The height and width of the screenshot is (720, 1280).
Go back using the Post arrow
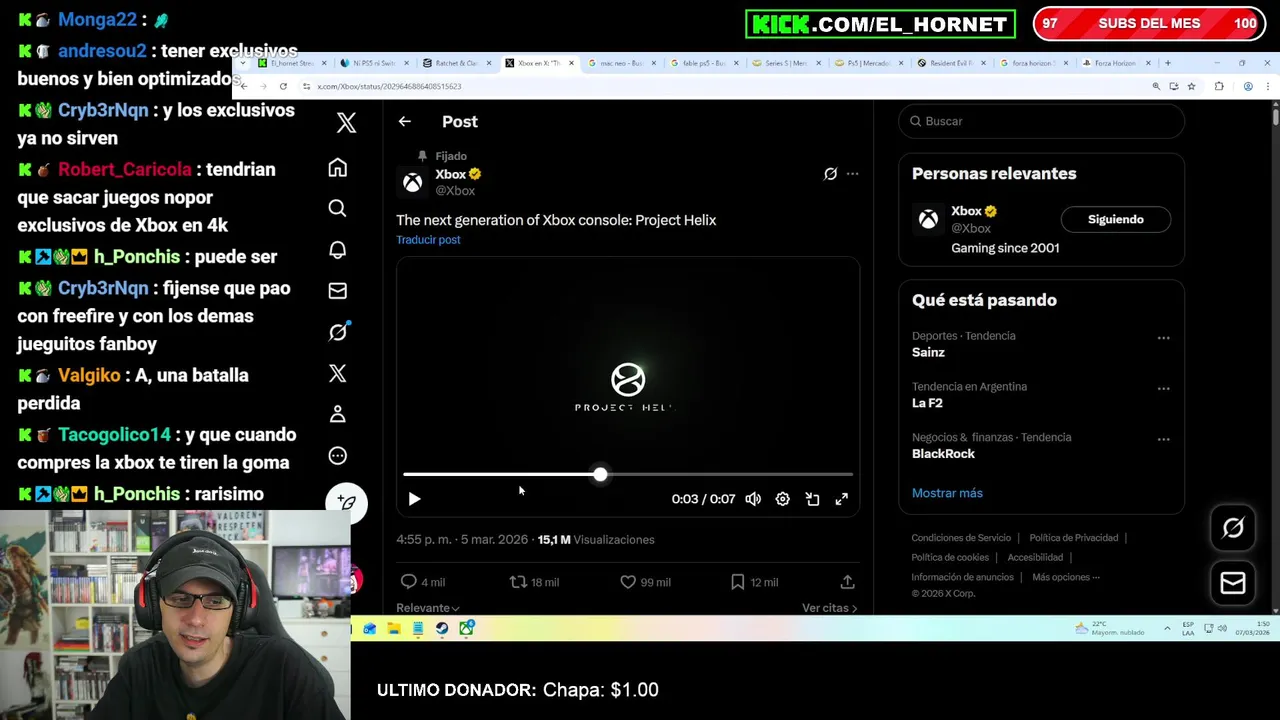[404, 122]
